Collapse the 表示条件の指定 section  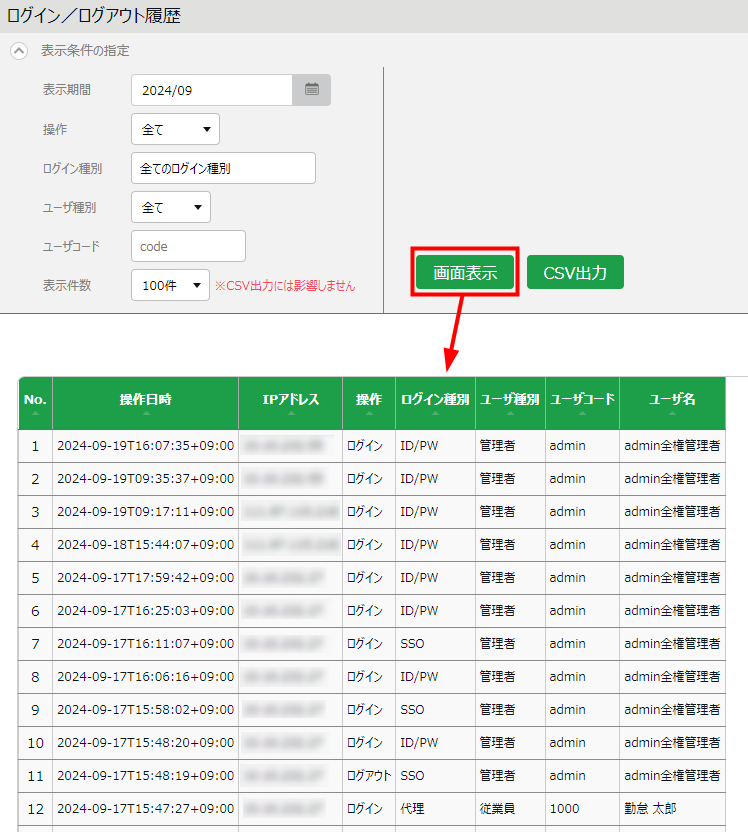coord(19,50)
